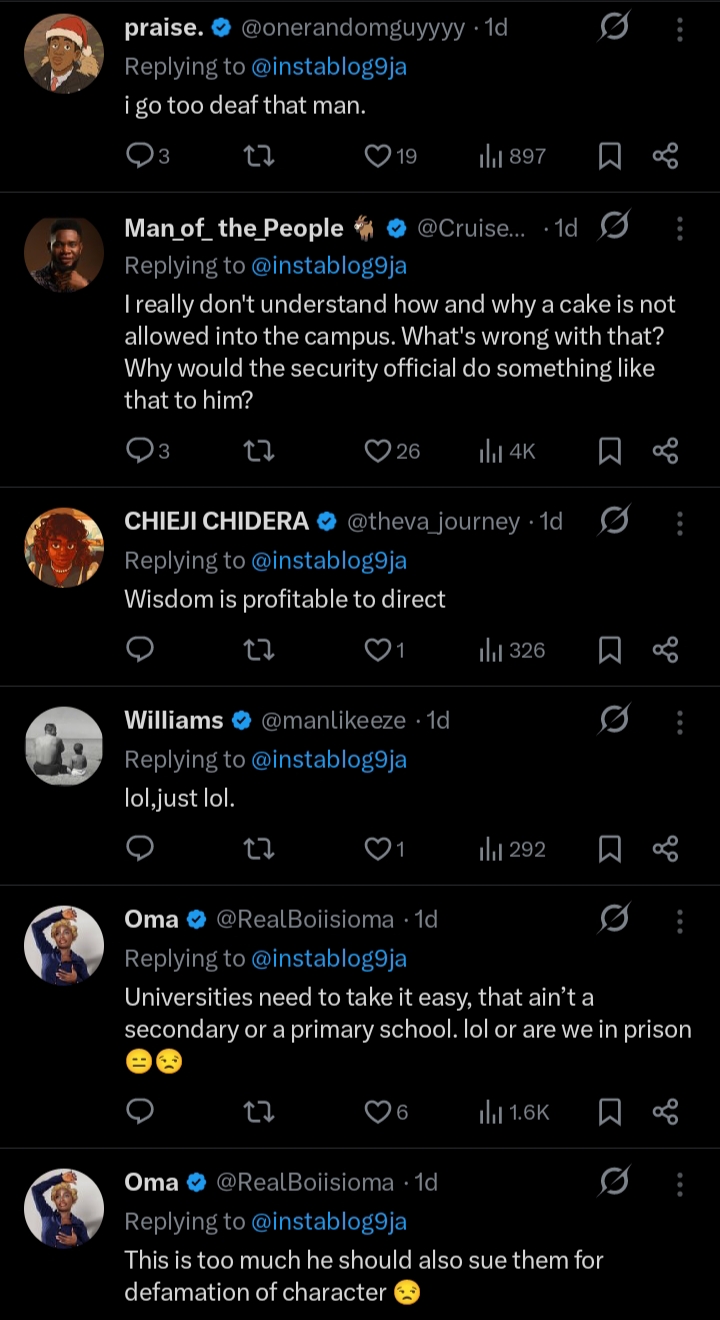This screenshot has width=720, height=1320.
Task: Open three-dot menu on Oma's defamation reply
Action: [680, 1182]
